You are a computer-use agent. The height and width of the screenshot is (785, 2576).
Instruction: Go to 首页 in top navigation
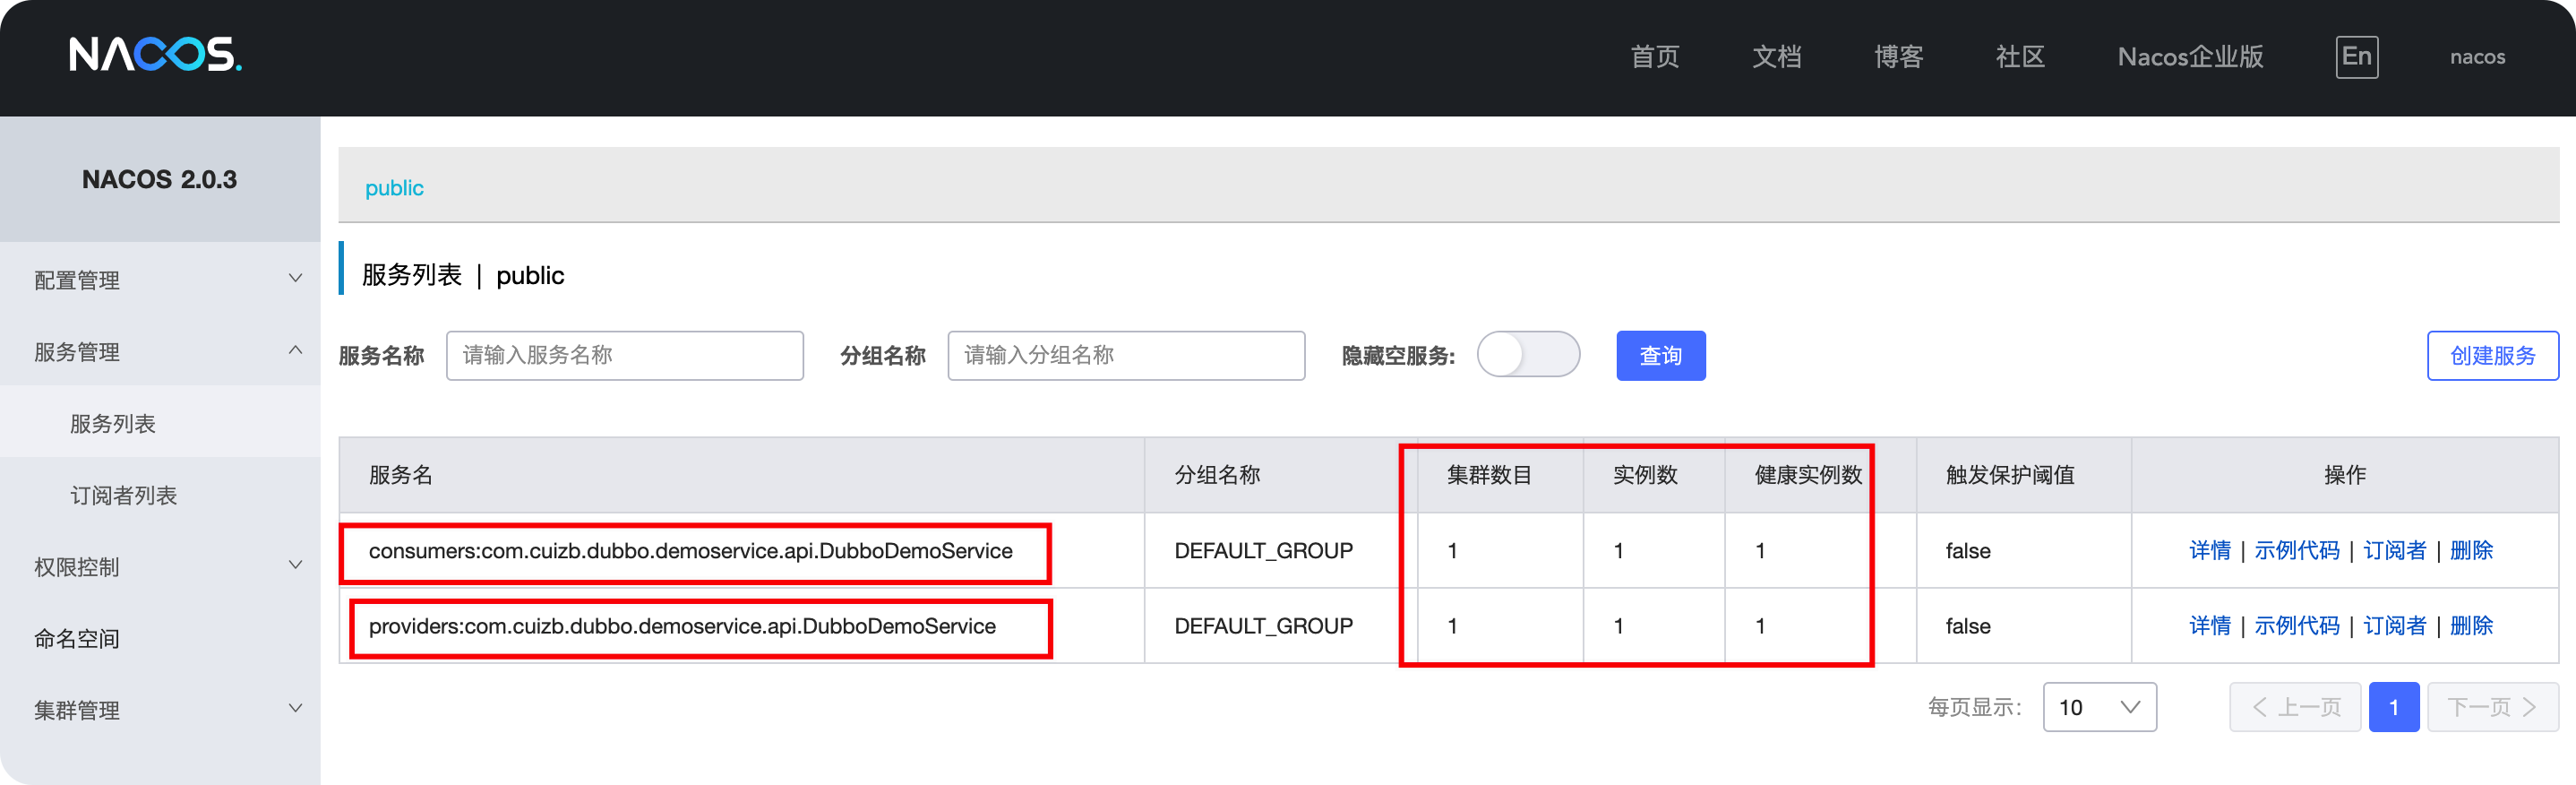[1654, 57]
